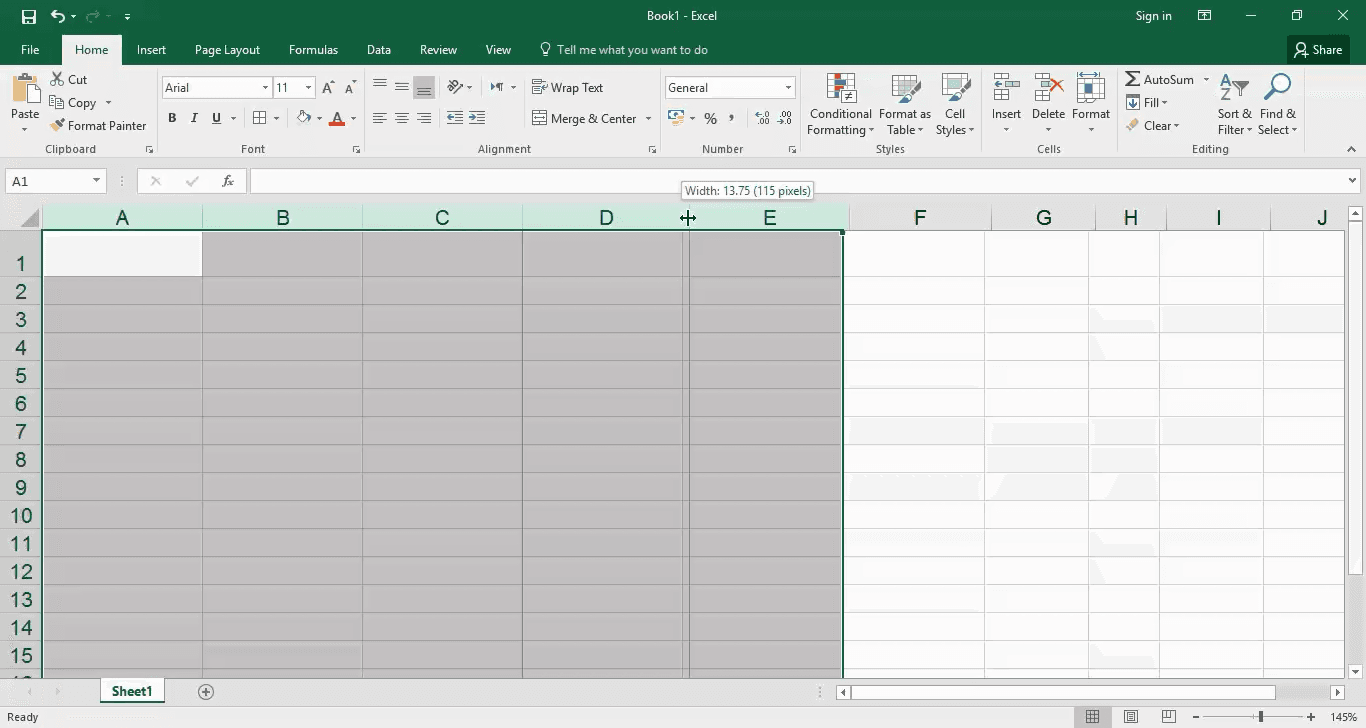Image resolution: width=1366 pixels, height=728 pixels.
Task: Click the Merge & Center icon
Action: 539,118
